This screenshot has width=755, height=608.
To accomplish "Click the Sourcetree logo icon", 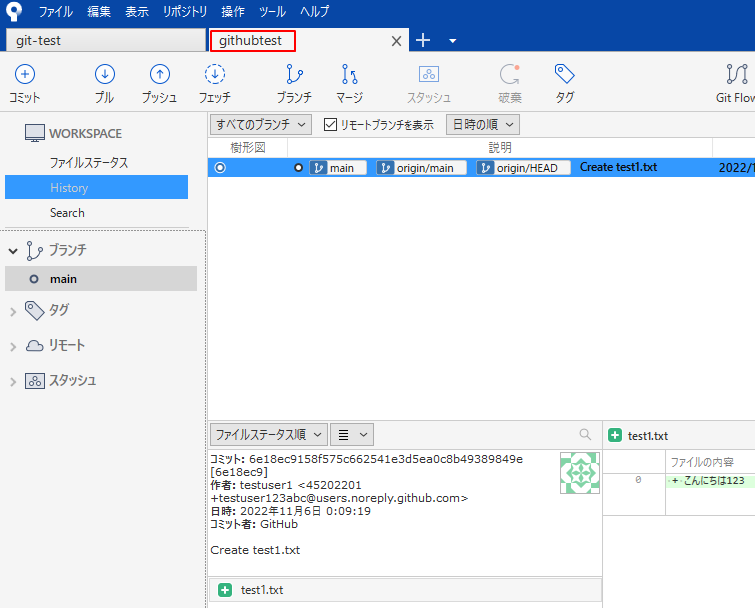I will tap(14, 12).
